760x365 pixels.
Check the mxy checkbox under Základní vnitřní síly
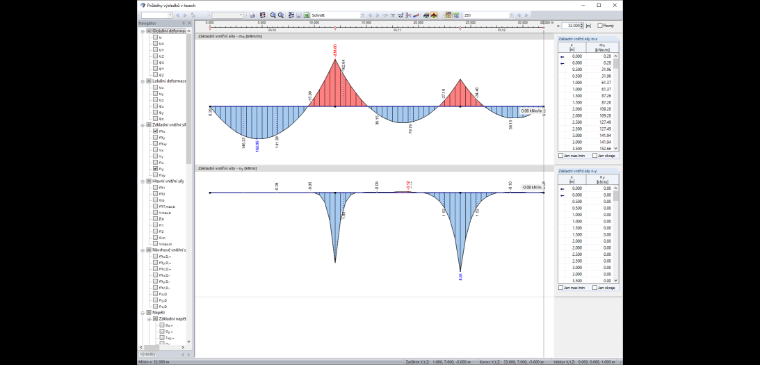(155, 143)
